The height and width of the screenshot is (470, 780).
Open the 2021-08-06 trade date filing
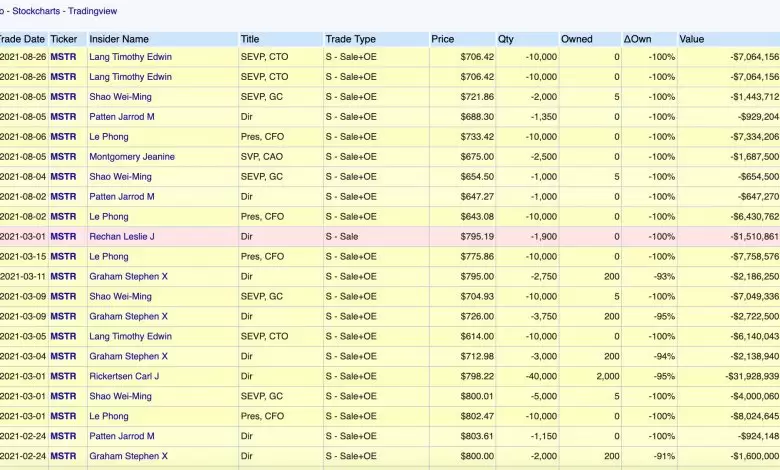point(22,137)
